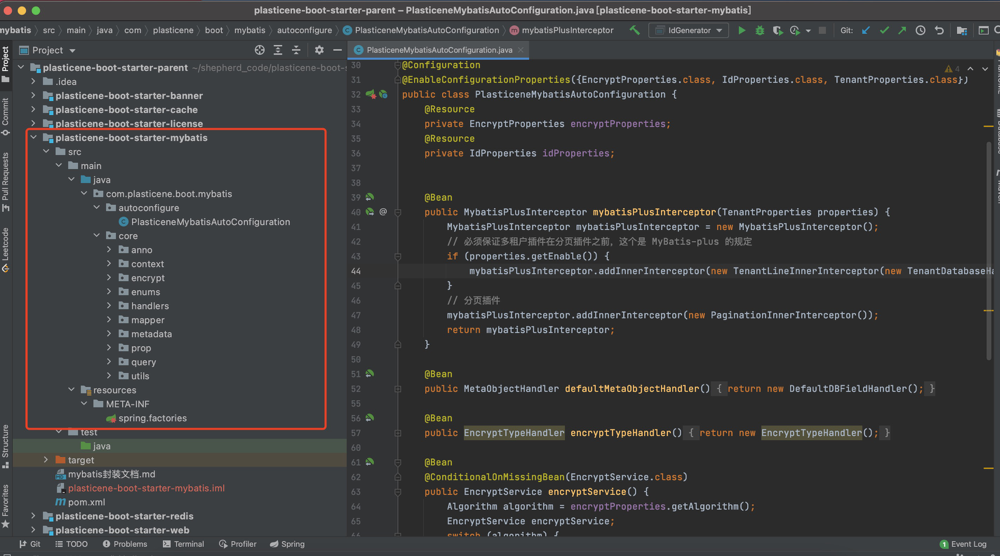Git update project blue arrow

[x=865, y=30]
